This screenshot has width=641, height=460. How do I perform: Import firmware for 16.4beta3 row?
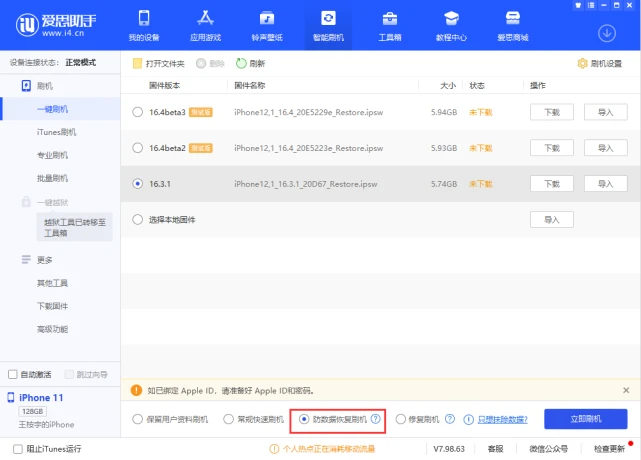pos(605,112)
